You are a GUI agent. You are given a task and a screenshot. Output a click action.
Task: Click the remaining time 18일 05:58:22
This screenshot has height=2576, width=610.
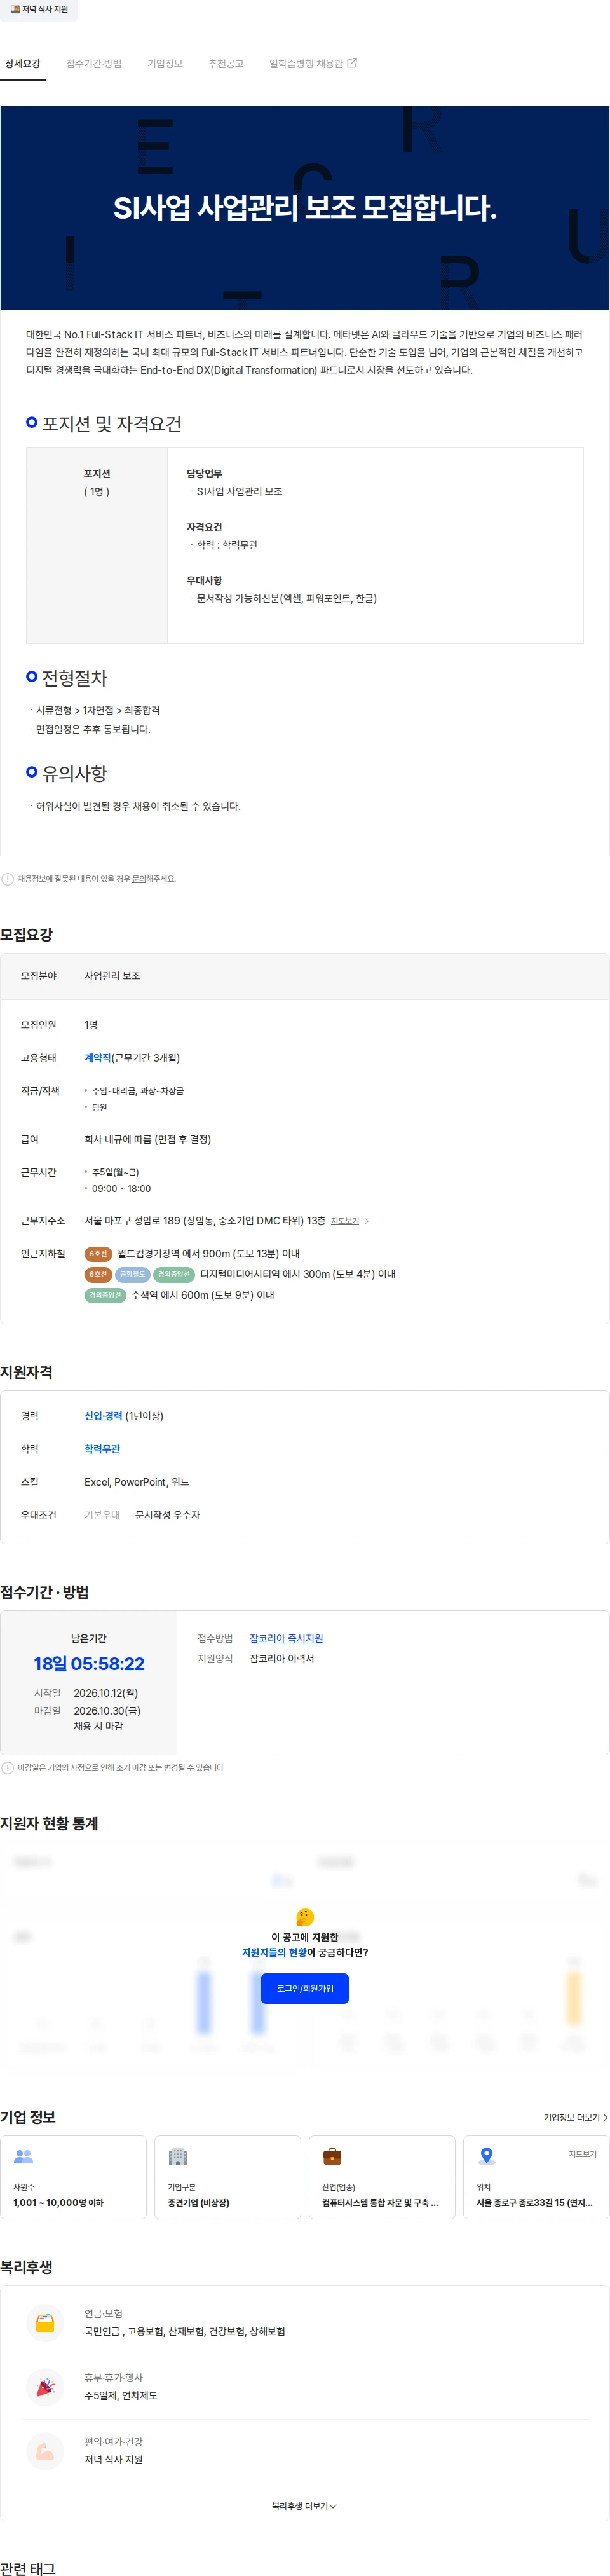(89, 1664)
